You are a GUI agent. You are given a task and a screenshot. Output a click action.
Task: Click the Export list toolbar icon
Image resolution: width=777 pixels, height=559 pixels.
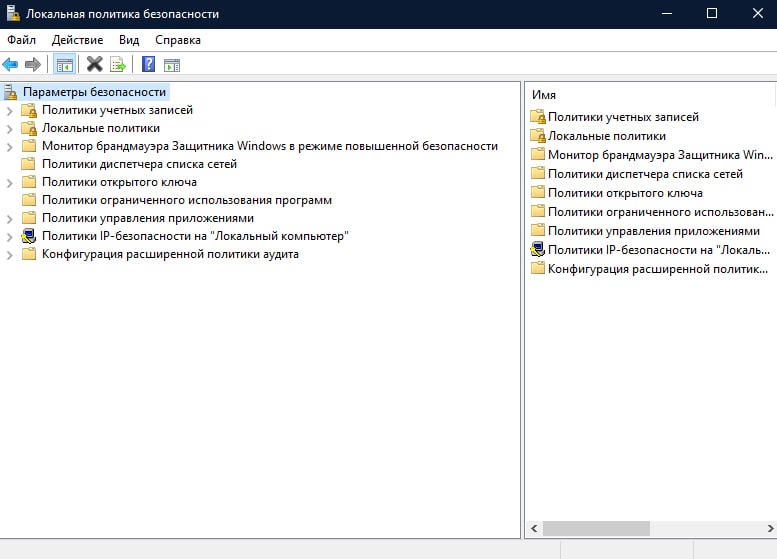(118, 64)
